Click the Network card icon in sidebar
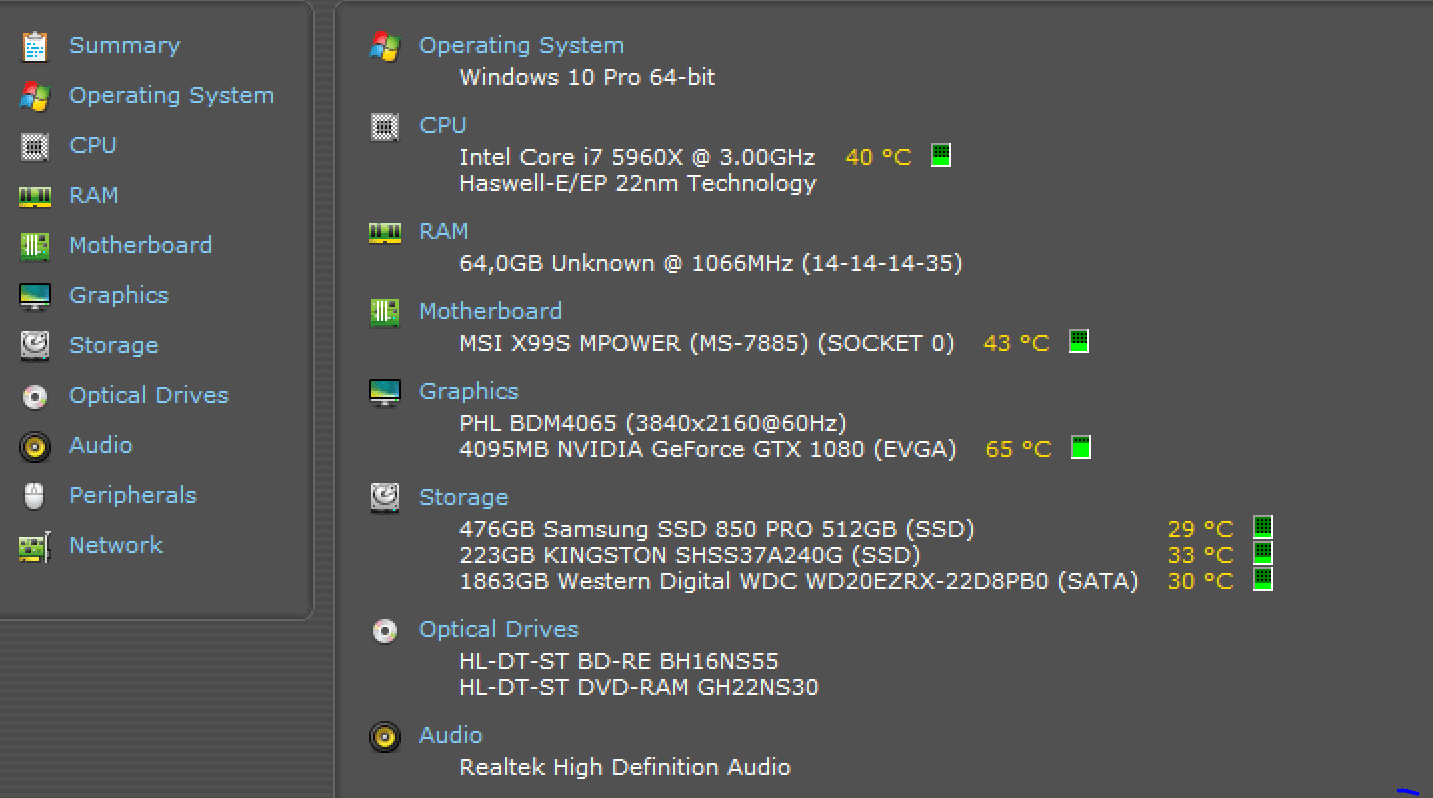Image resolution: width=1433 pixels, height=798 pixels. pos(35,546)
